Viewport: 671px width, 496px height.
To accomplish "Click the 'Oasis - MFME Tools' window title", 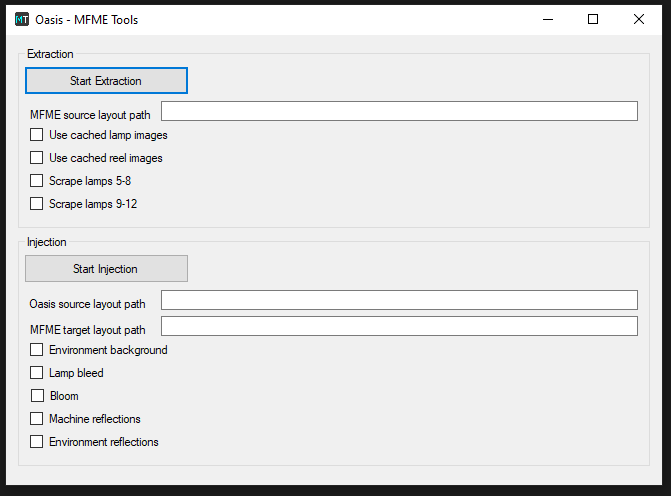I will 86,20.
